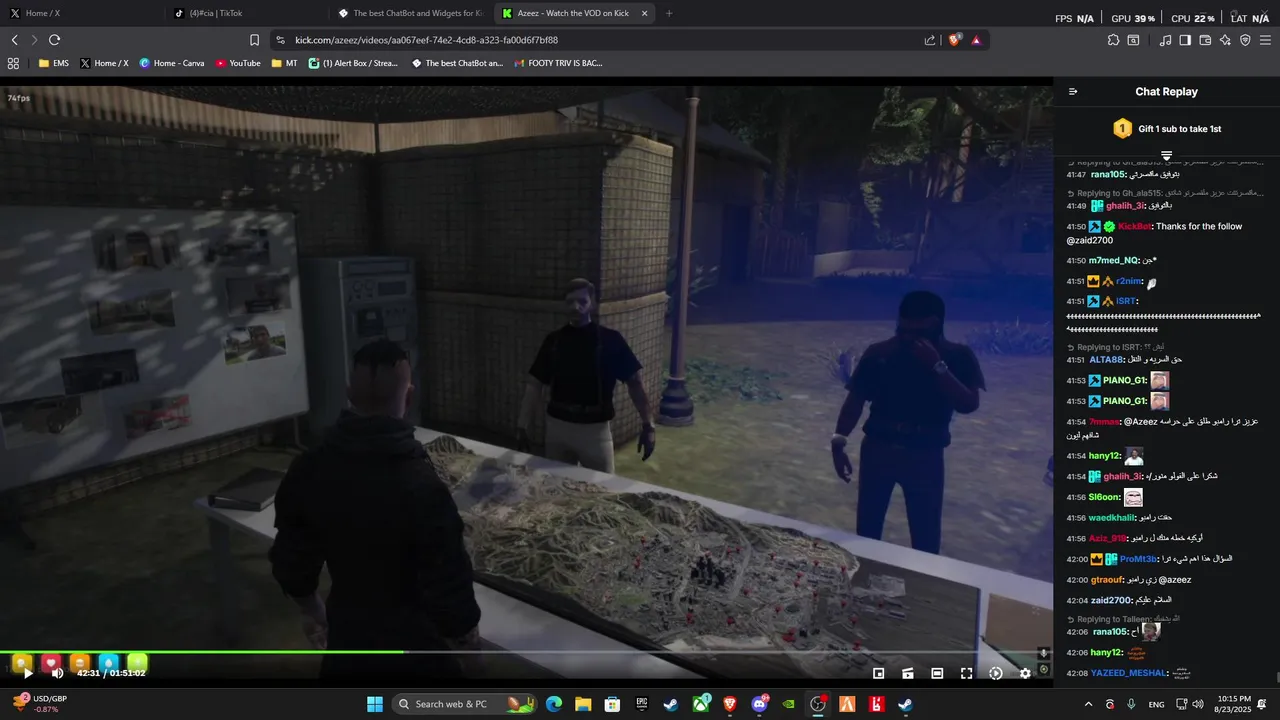Open video player settings gear
Image resolution: width=1280 pixels, height=720 pixels.
point(1025,674)
